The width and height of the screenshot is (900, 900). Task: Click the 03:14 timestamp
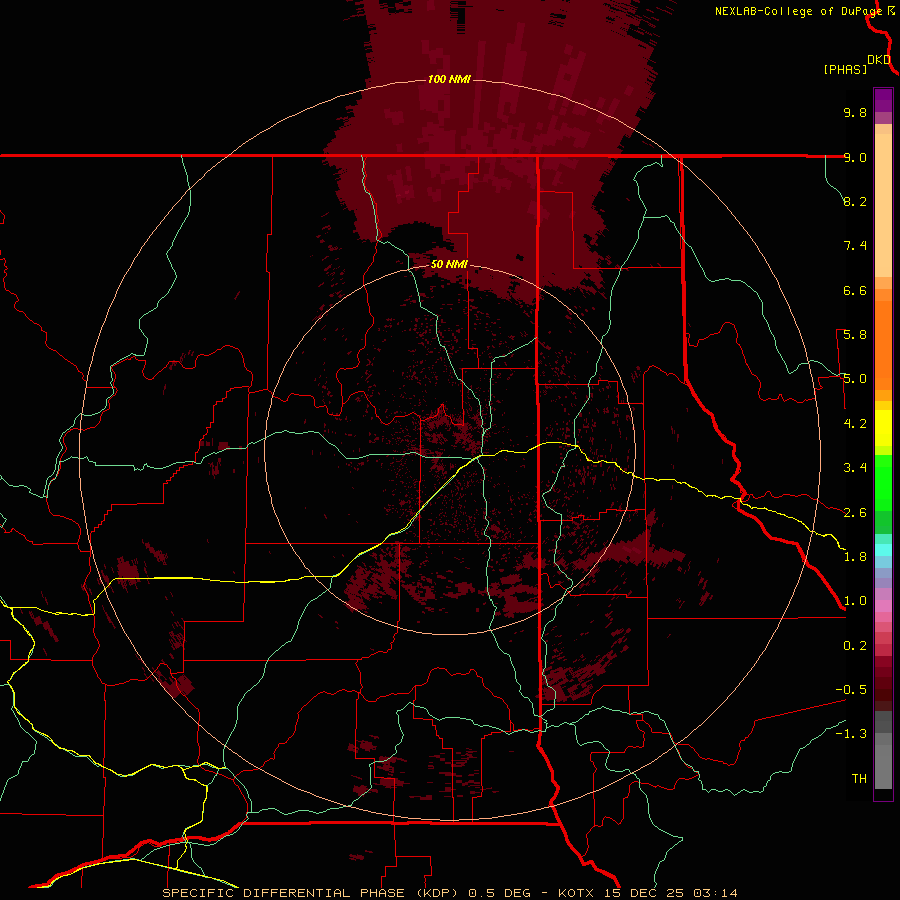[715, 893]
